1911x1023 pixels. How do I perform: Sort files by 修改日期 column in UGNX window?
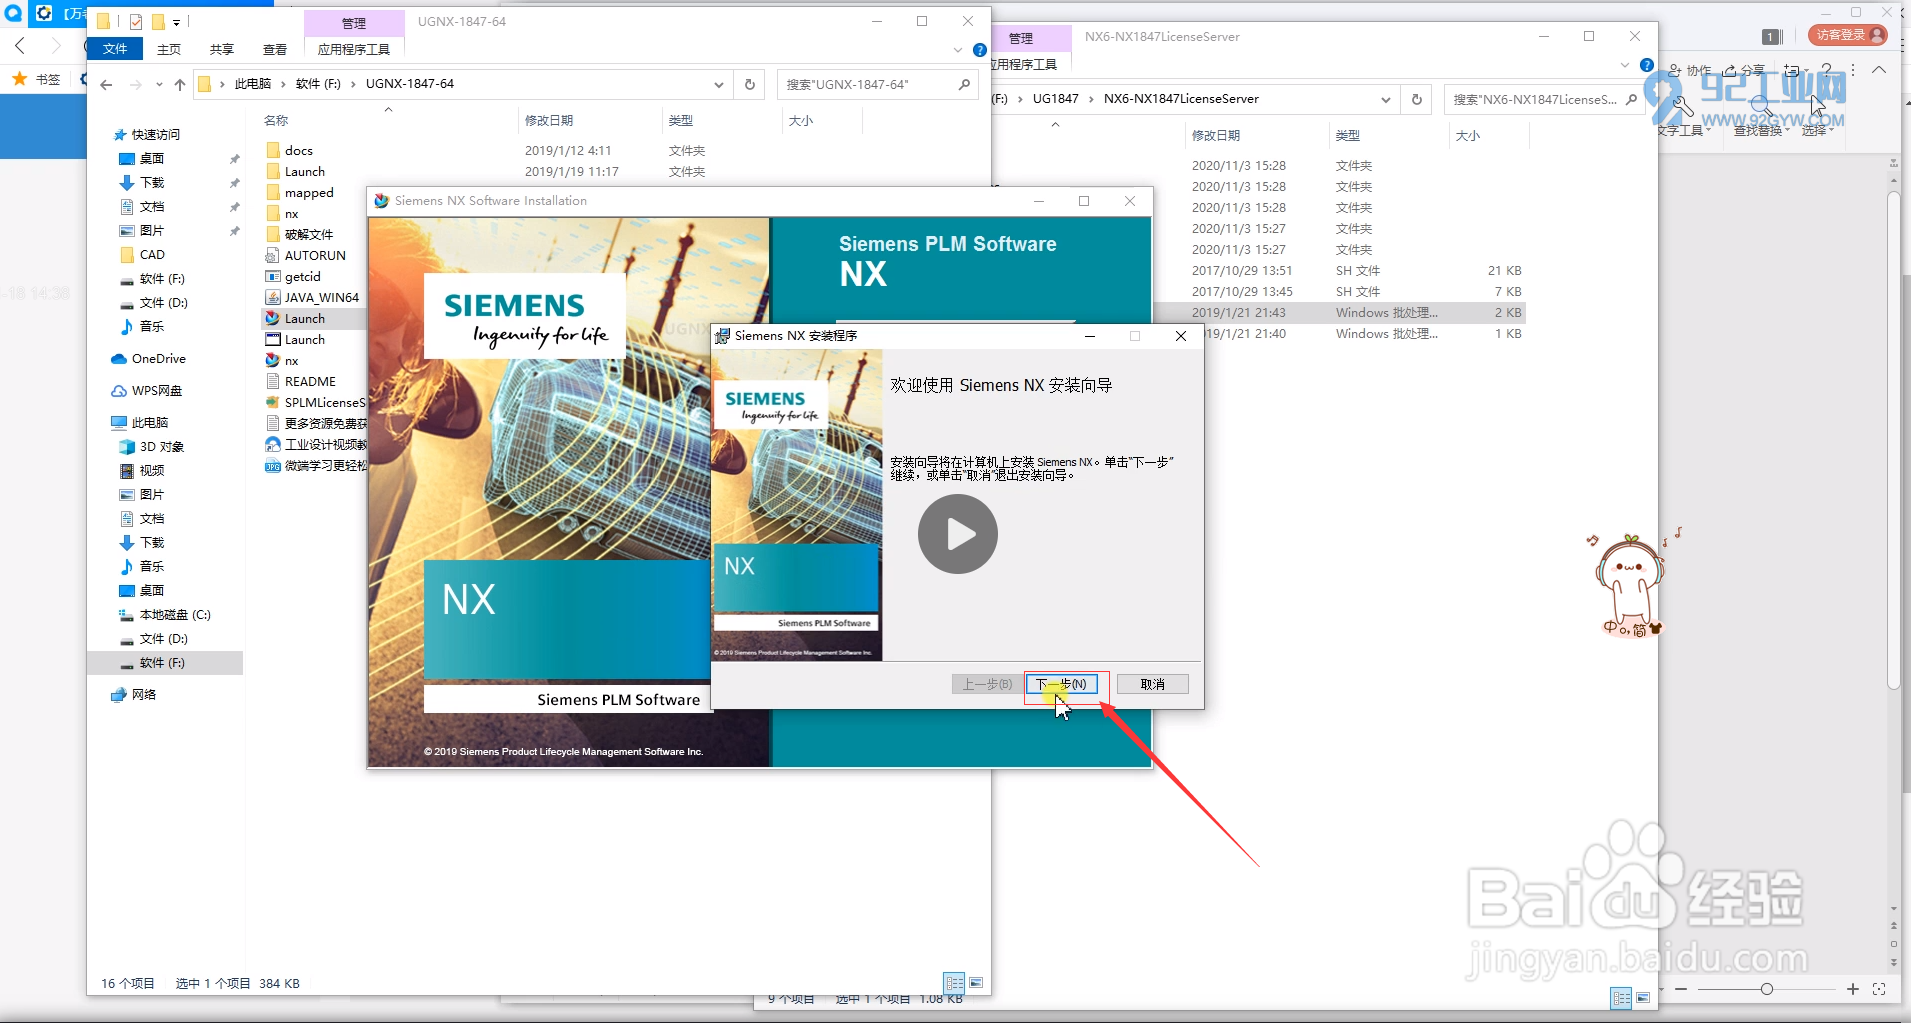[x=549, y=120]
